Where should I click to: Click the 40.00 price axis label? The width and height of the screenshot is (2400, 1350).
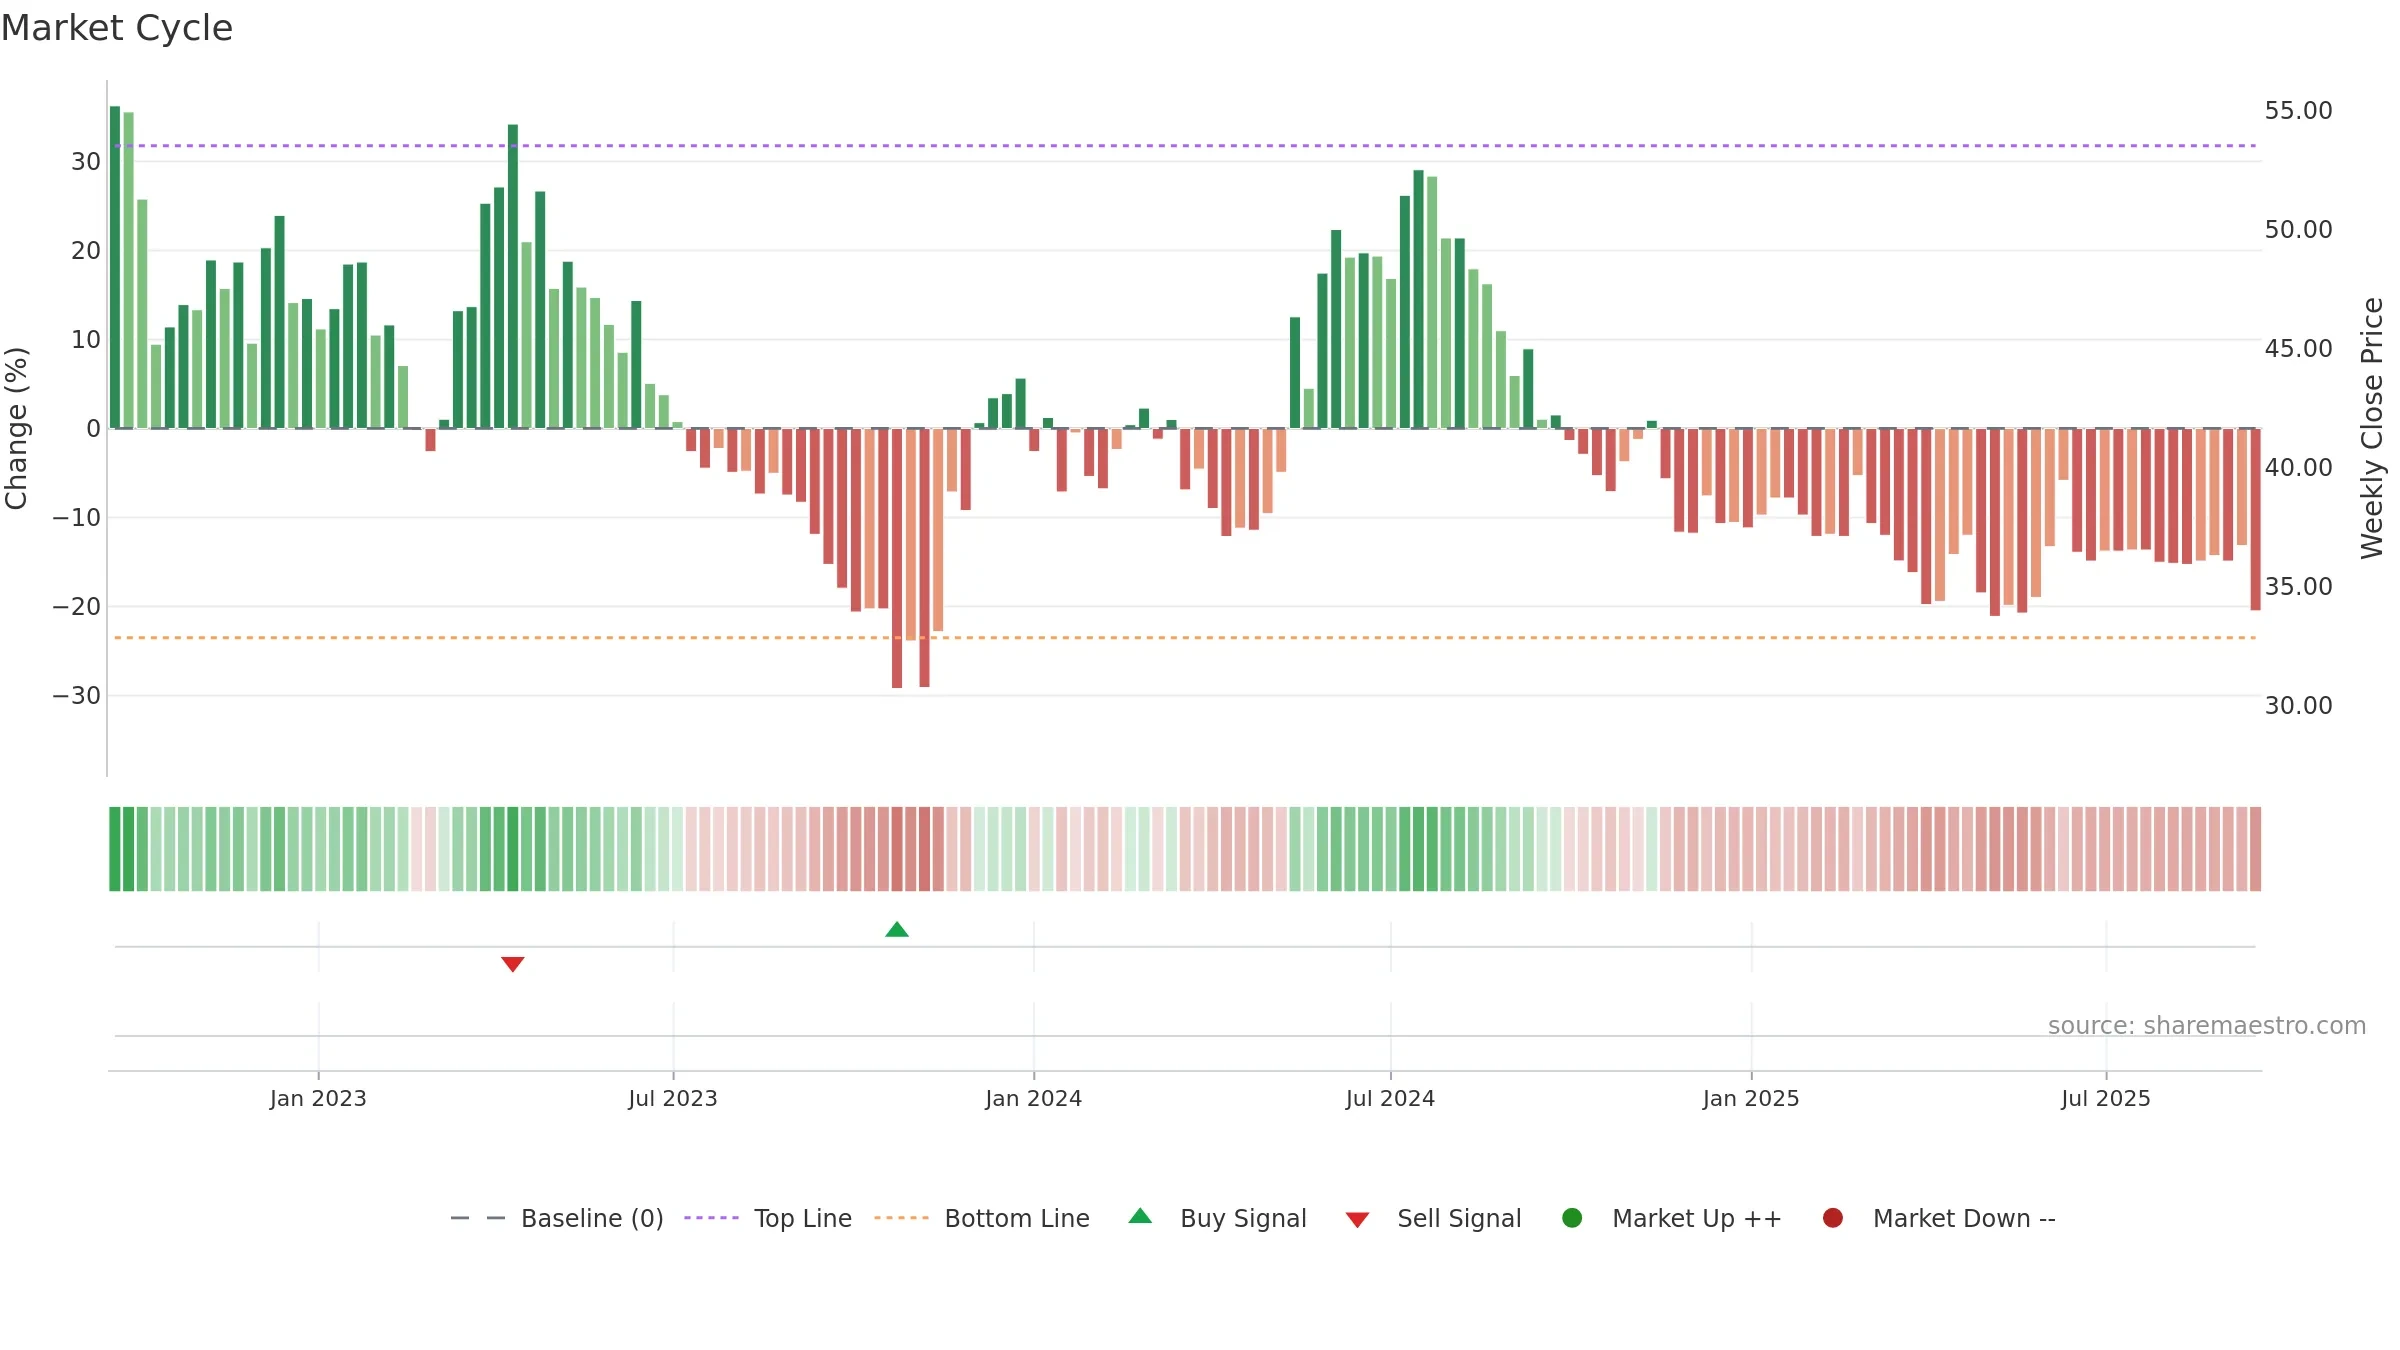point(2298,467)
